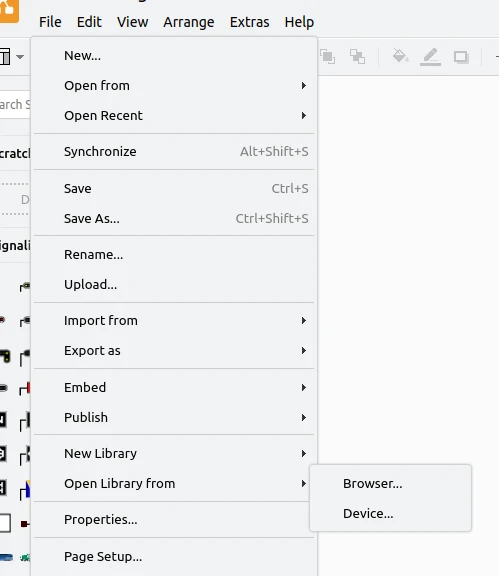Open the view layout dropdown in toolbar

click(12, 57)
